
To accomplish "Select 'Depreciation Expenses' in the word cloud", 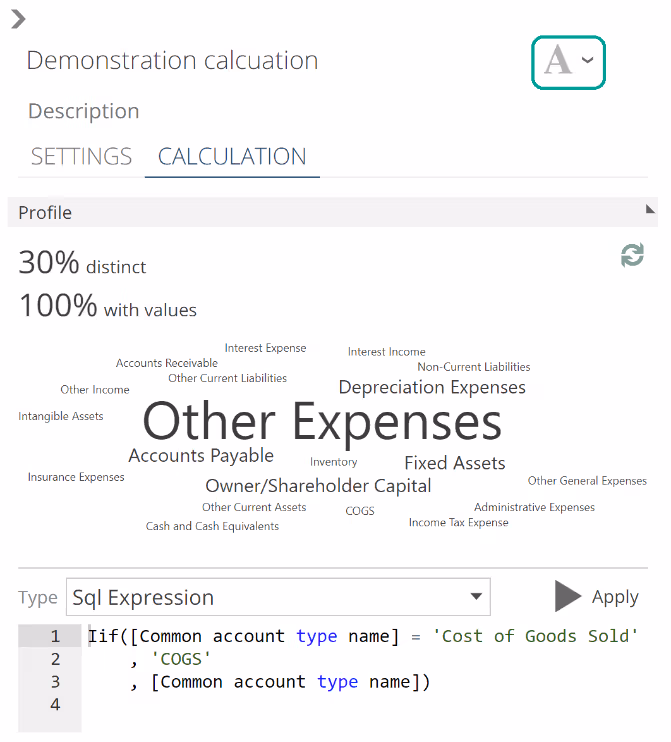I will click(432, 387).
